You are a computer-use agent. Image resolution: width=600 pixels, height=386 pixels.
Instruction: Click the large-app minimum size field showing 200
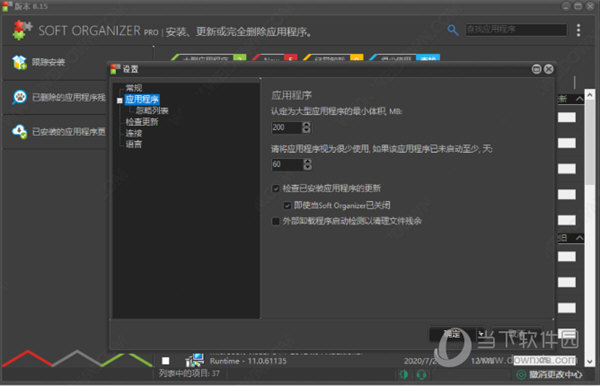click(287, 127)
